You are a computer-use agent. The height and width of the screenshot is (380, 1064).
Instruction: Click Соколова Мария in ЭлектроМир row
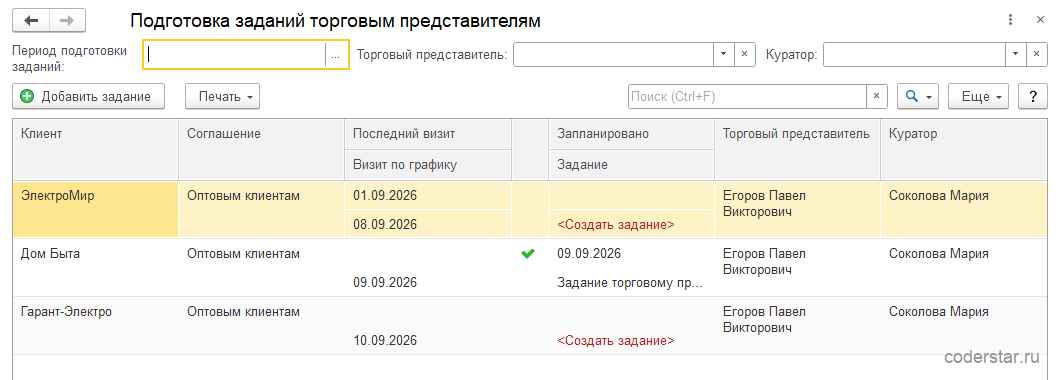(938, 195)
